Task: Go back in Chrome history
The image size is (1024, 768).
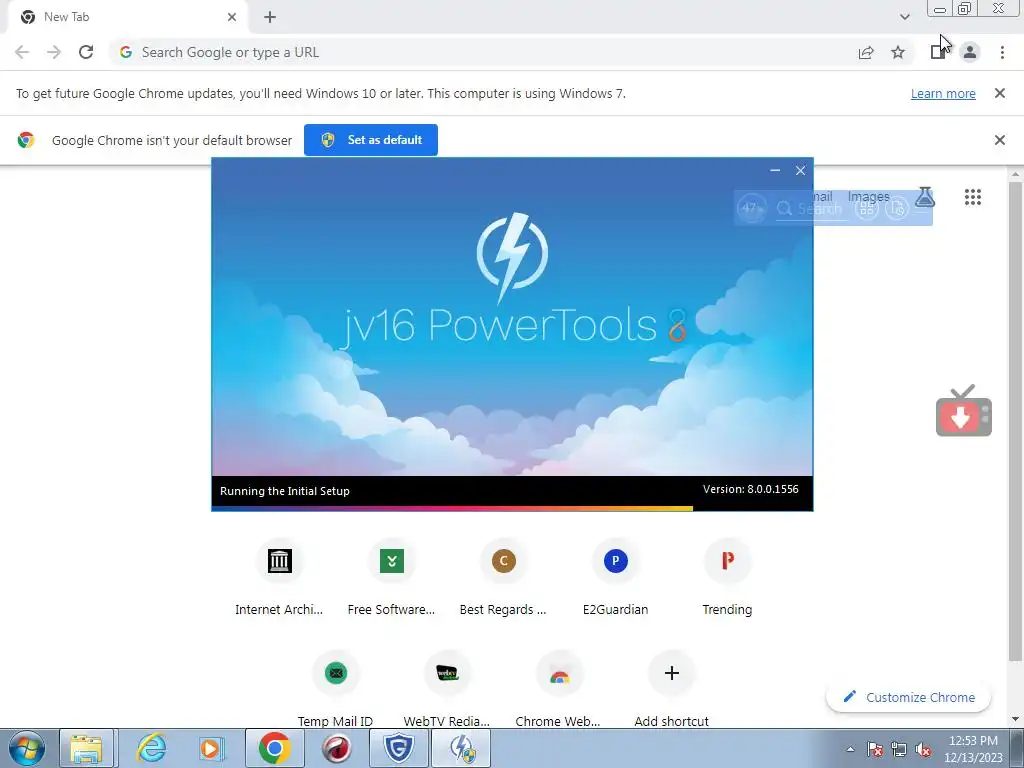Action: (x=22, y=52)
